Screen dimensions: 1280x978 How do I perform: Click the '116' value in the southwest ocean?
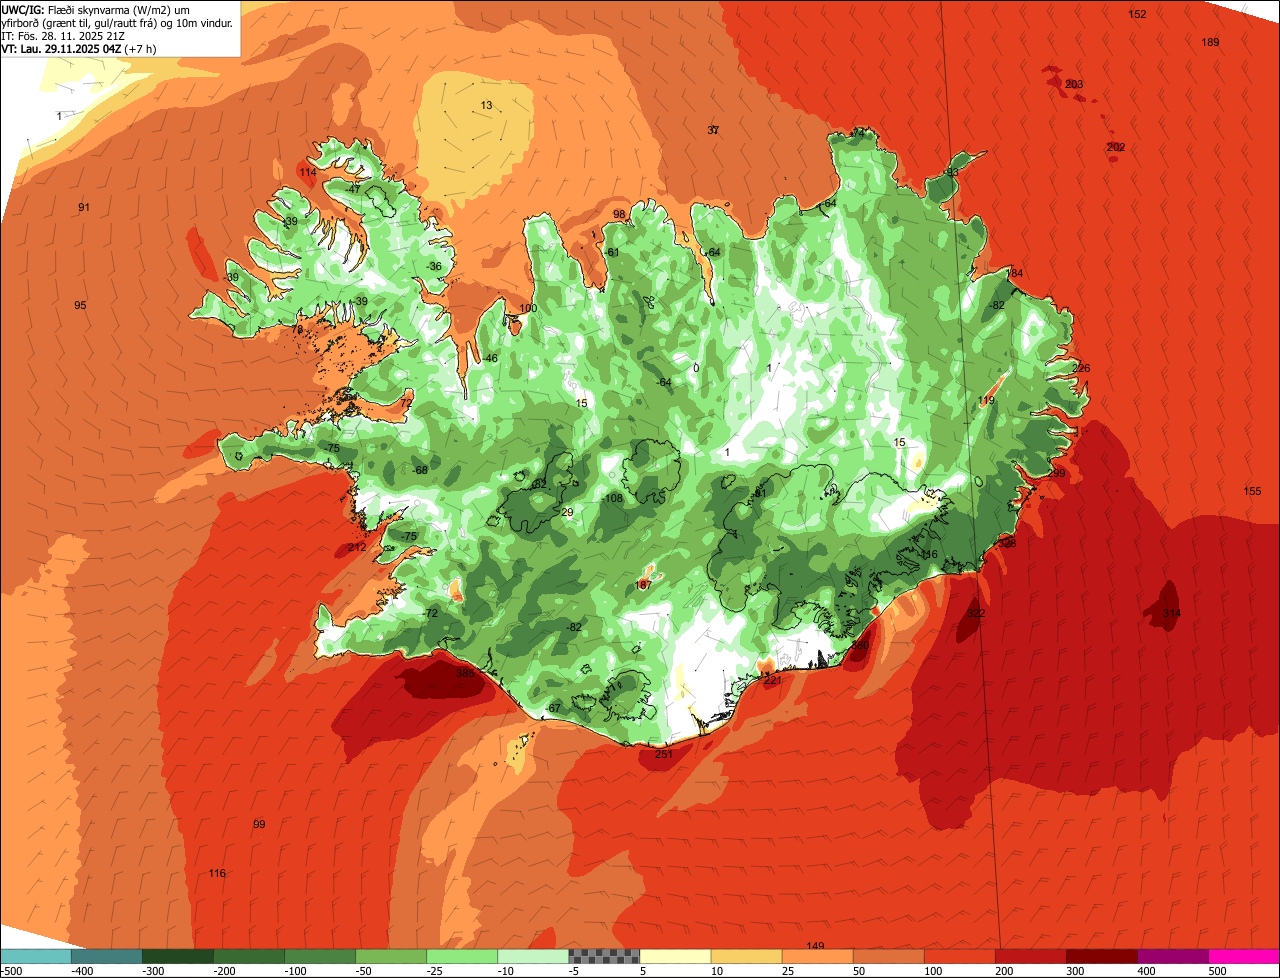click(x=217, y=873)
